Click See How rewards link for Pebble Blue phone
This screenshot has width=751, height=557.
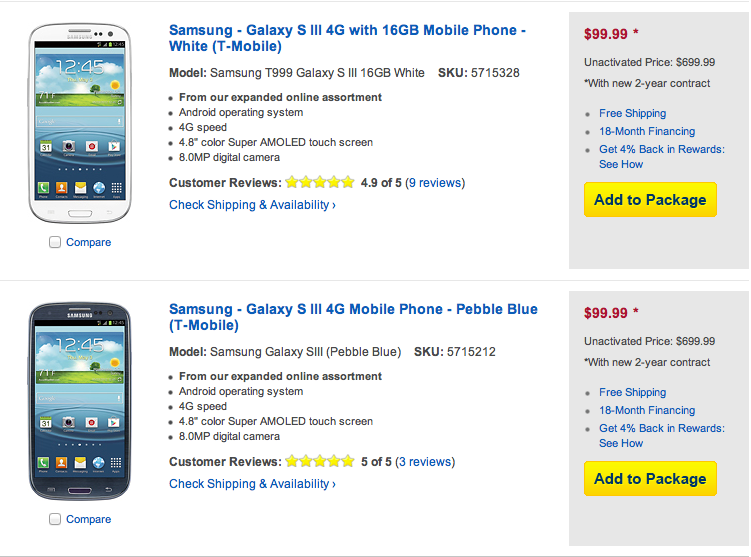click(x=621, y=443)
